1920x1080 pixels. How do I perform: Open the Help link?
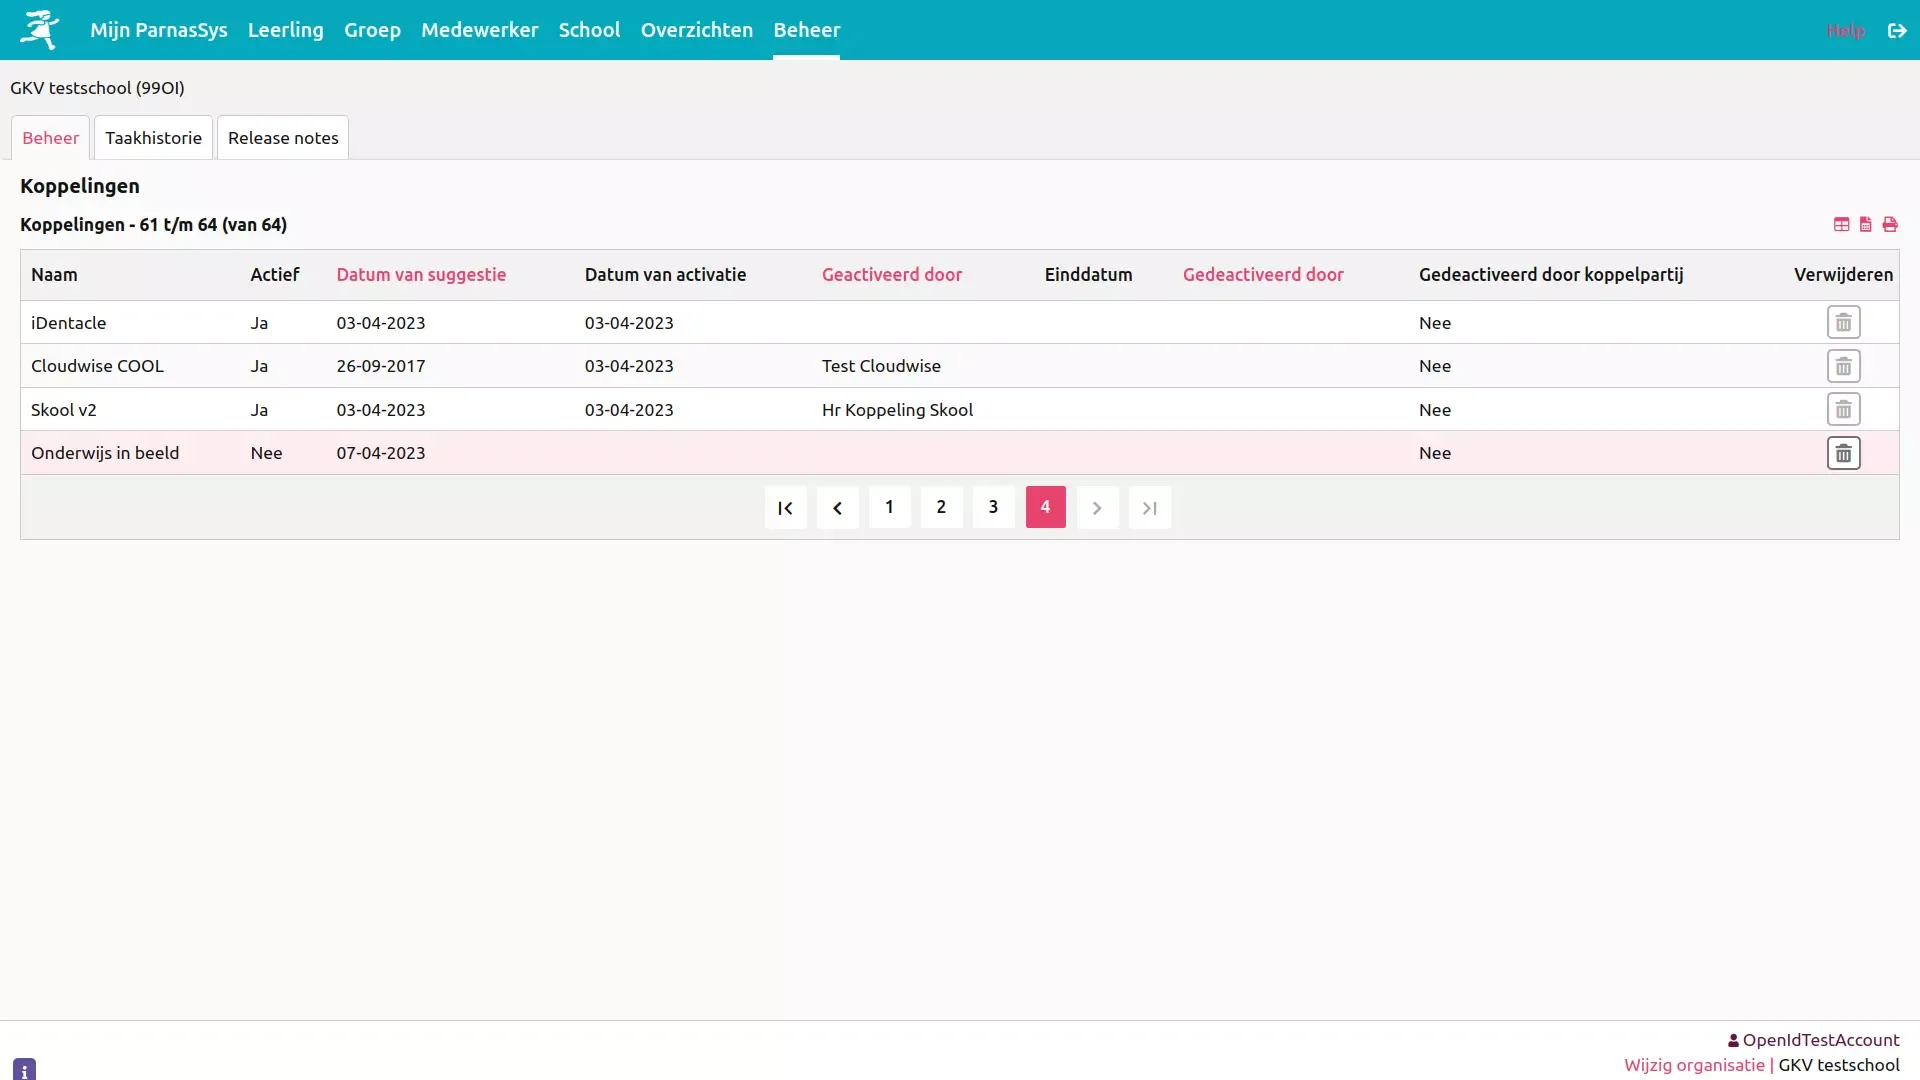coord(1845,30)
